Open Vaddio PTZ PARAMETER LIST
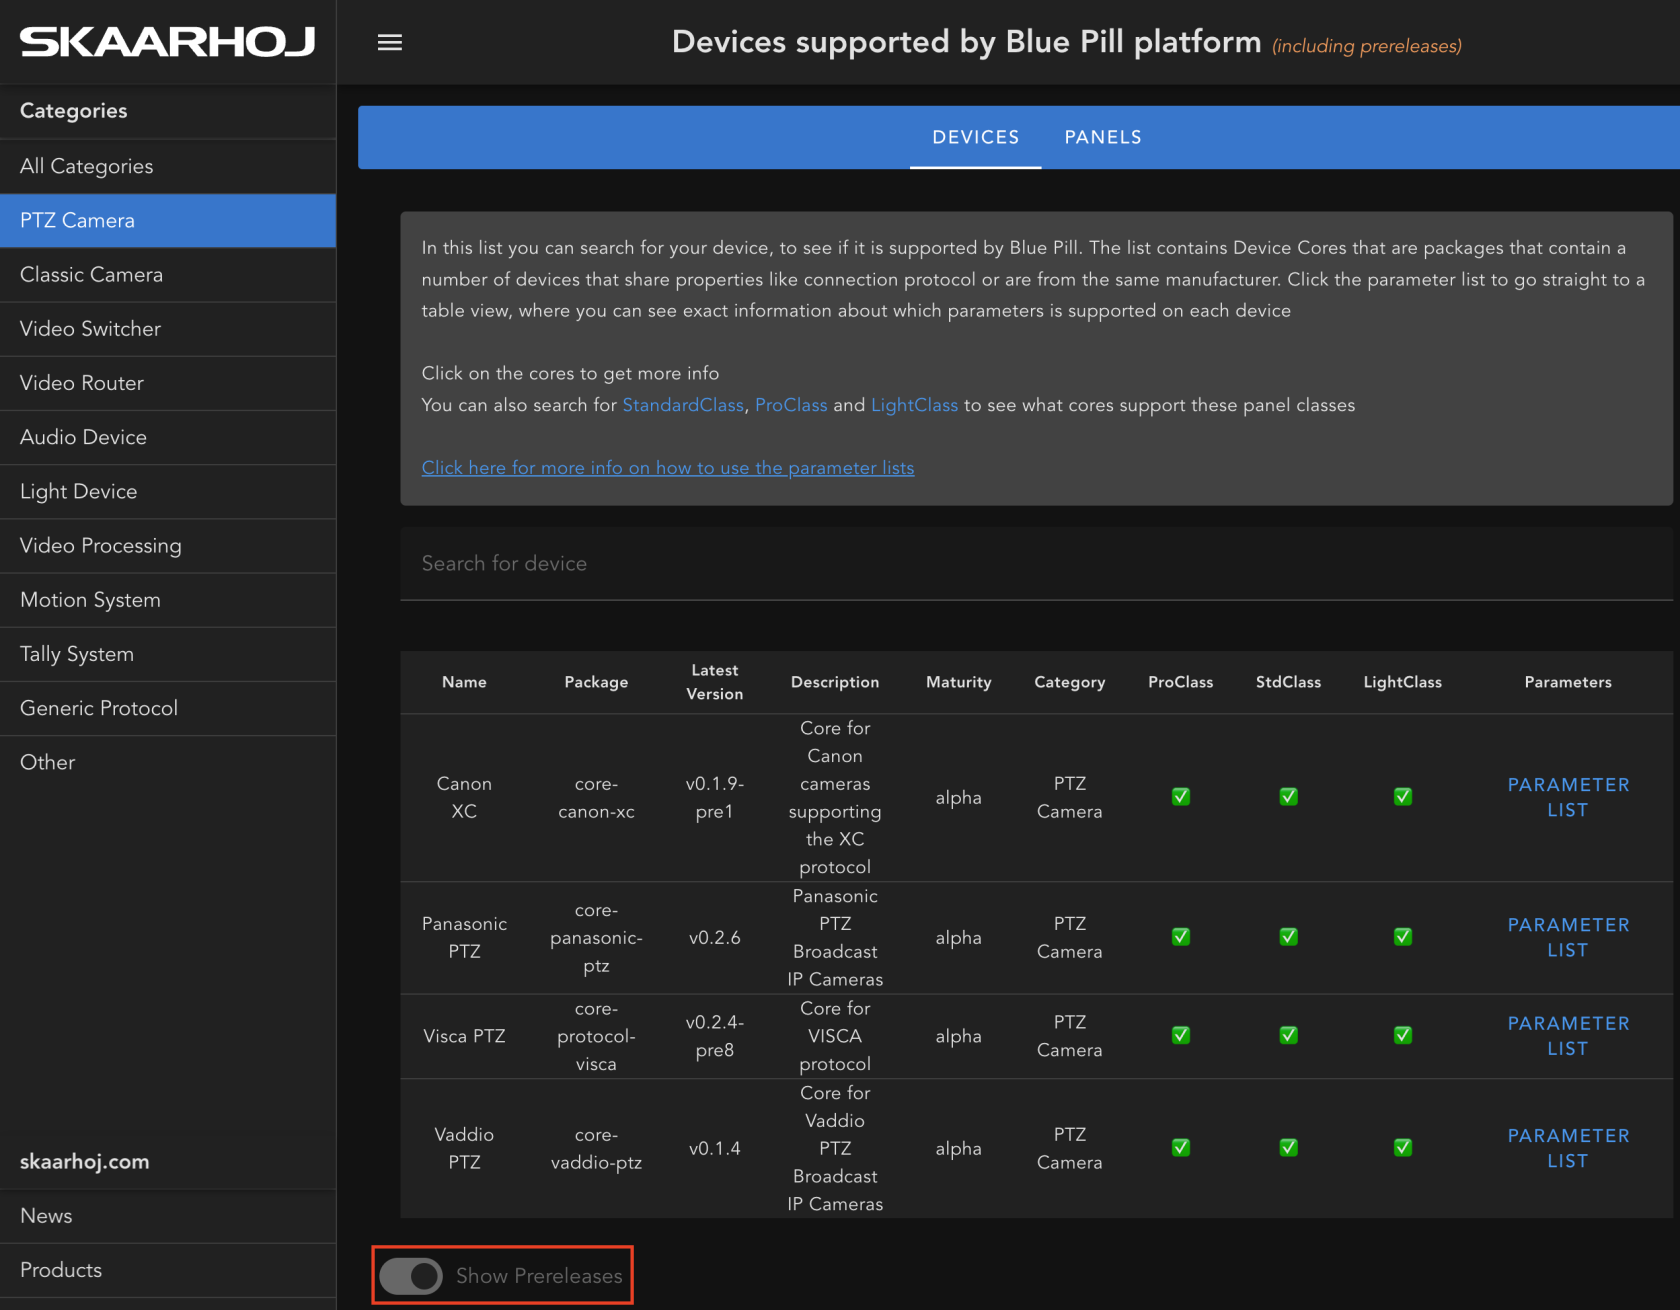Viewport: 1680px width, 1310px height. click(x=1568, y=1148)
